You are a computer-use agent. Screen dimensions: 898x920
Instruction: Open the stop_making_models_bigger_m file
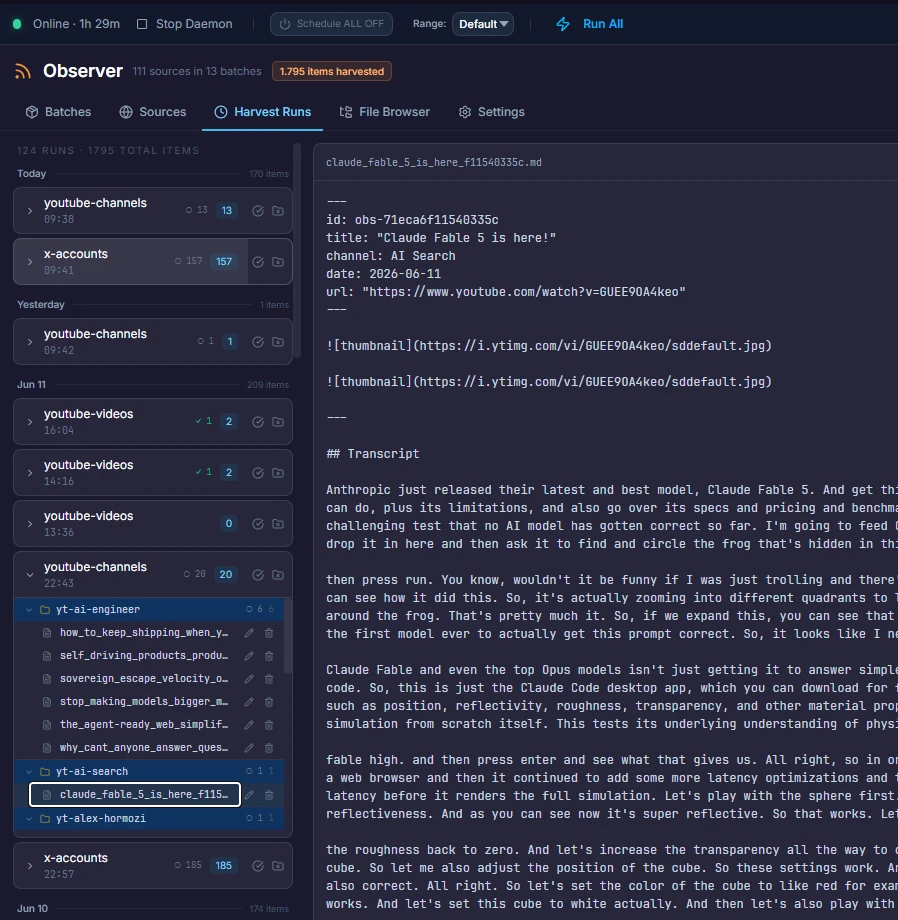(144, 701)
